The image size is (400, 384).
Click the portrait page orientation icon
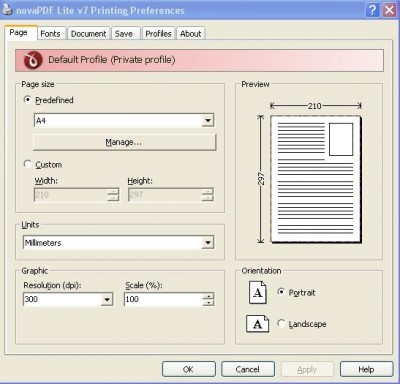coord(258,292)
